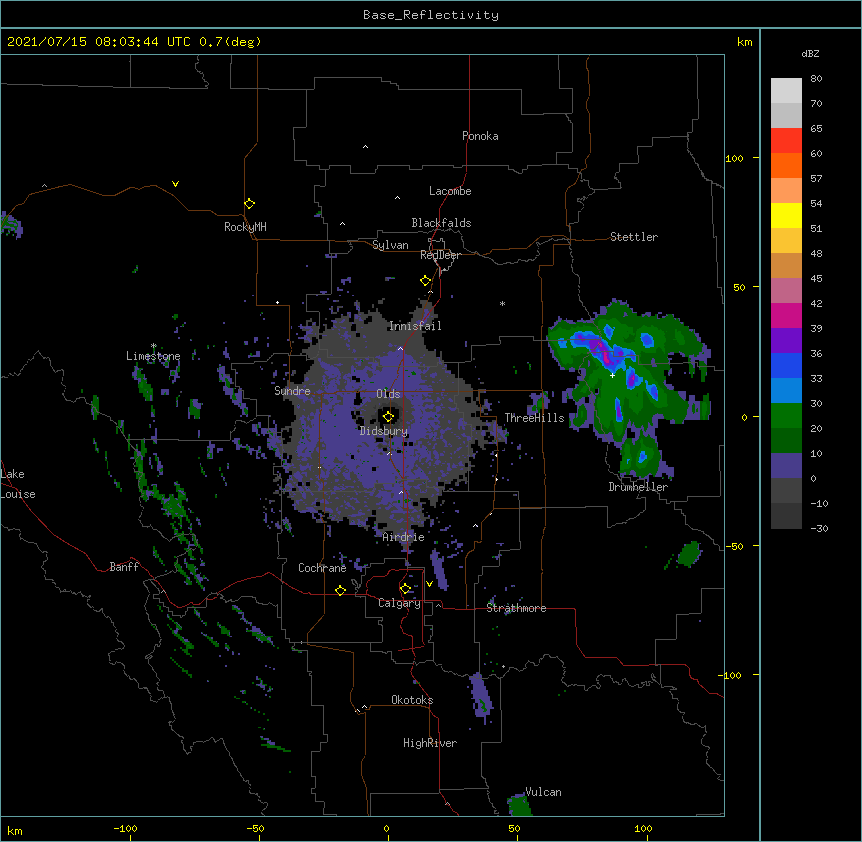This screenshot has height=842, width=862.
Task: Pick the red 60-65 dBZ legend swatch
Action: point(786,141)
